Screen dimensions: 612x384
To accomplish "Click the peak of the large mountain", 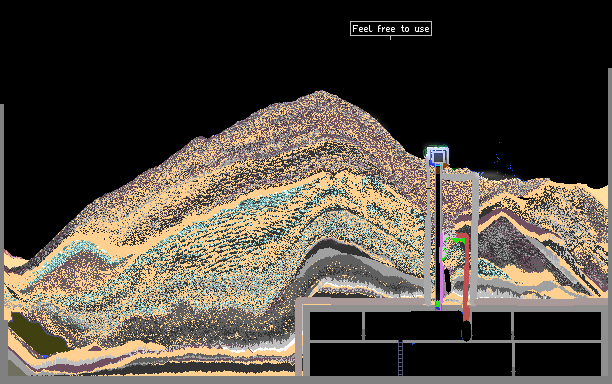I will tap(321, 93).
